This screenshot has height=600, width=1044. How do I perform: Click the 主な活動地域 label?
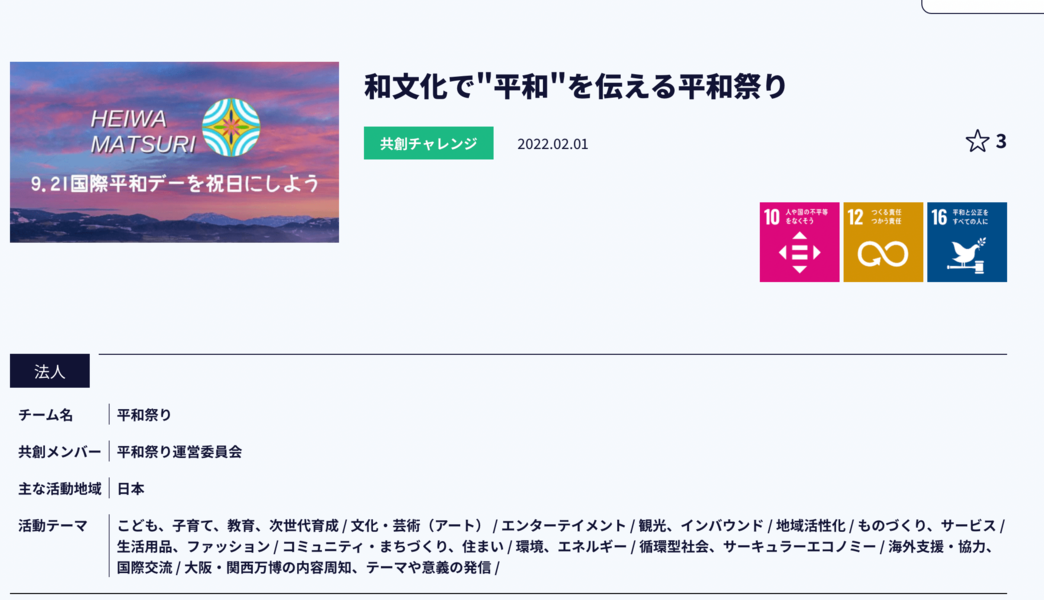(x=59, y=489)
